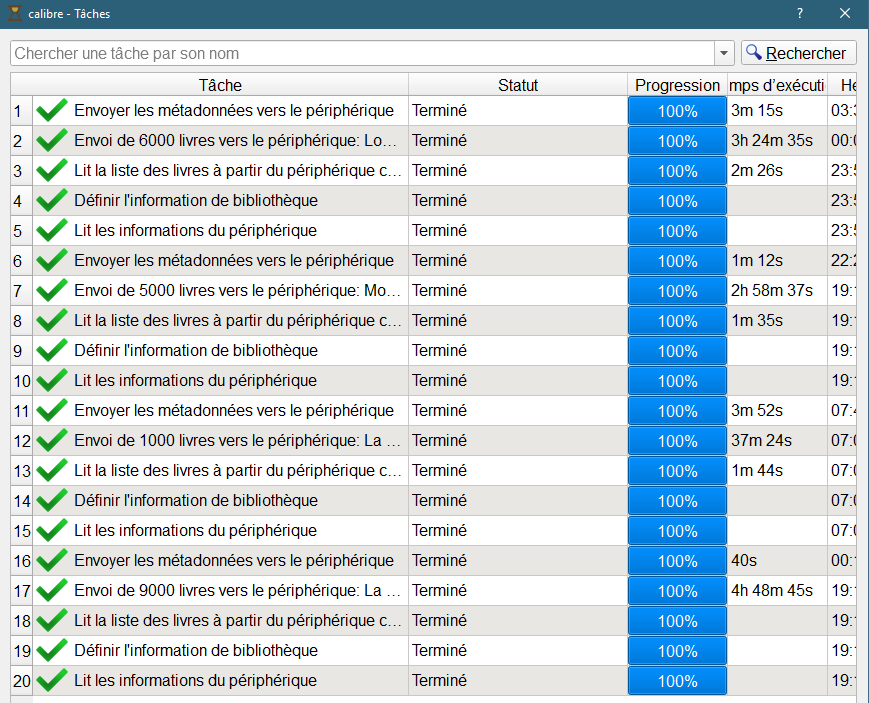
Task: Select row number 3 header
Action: click(22, 170)
